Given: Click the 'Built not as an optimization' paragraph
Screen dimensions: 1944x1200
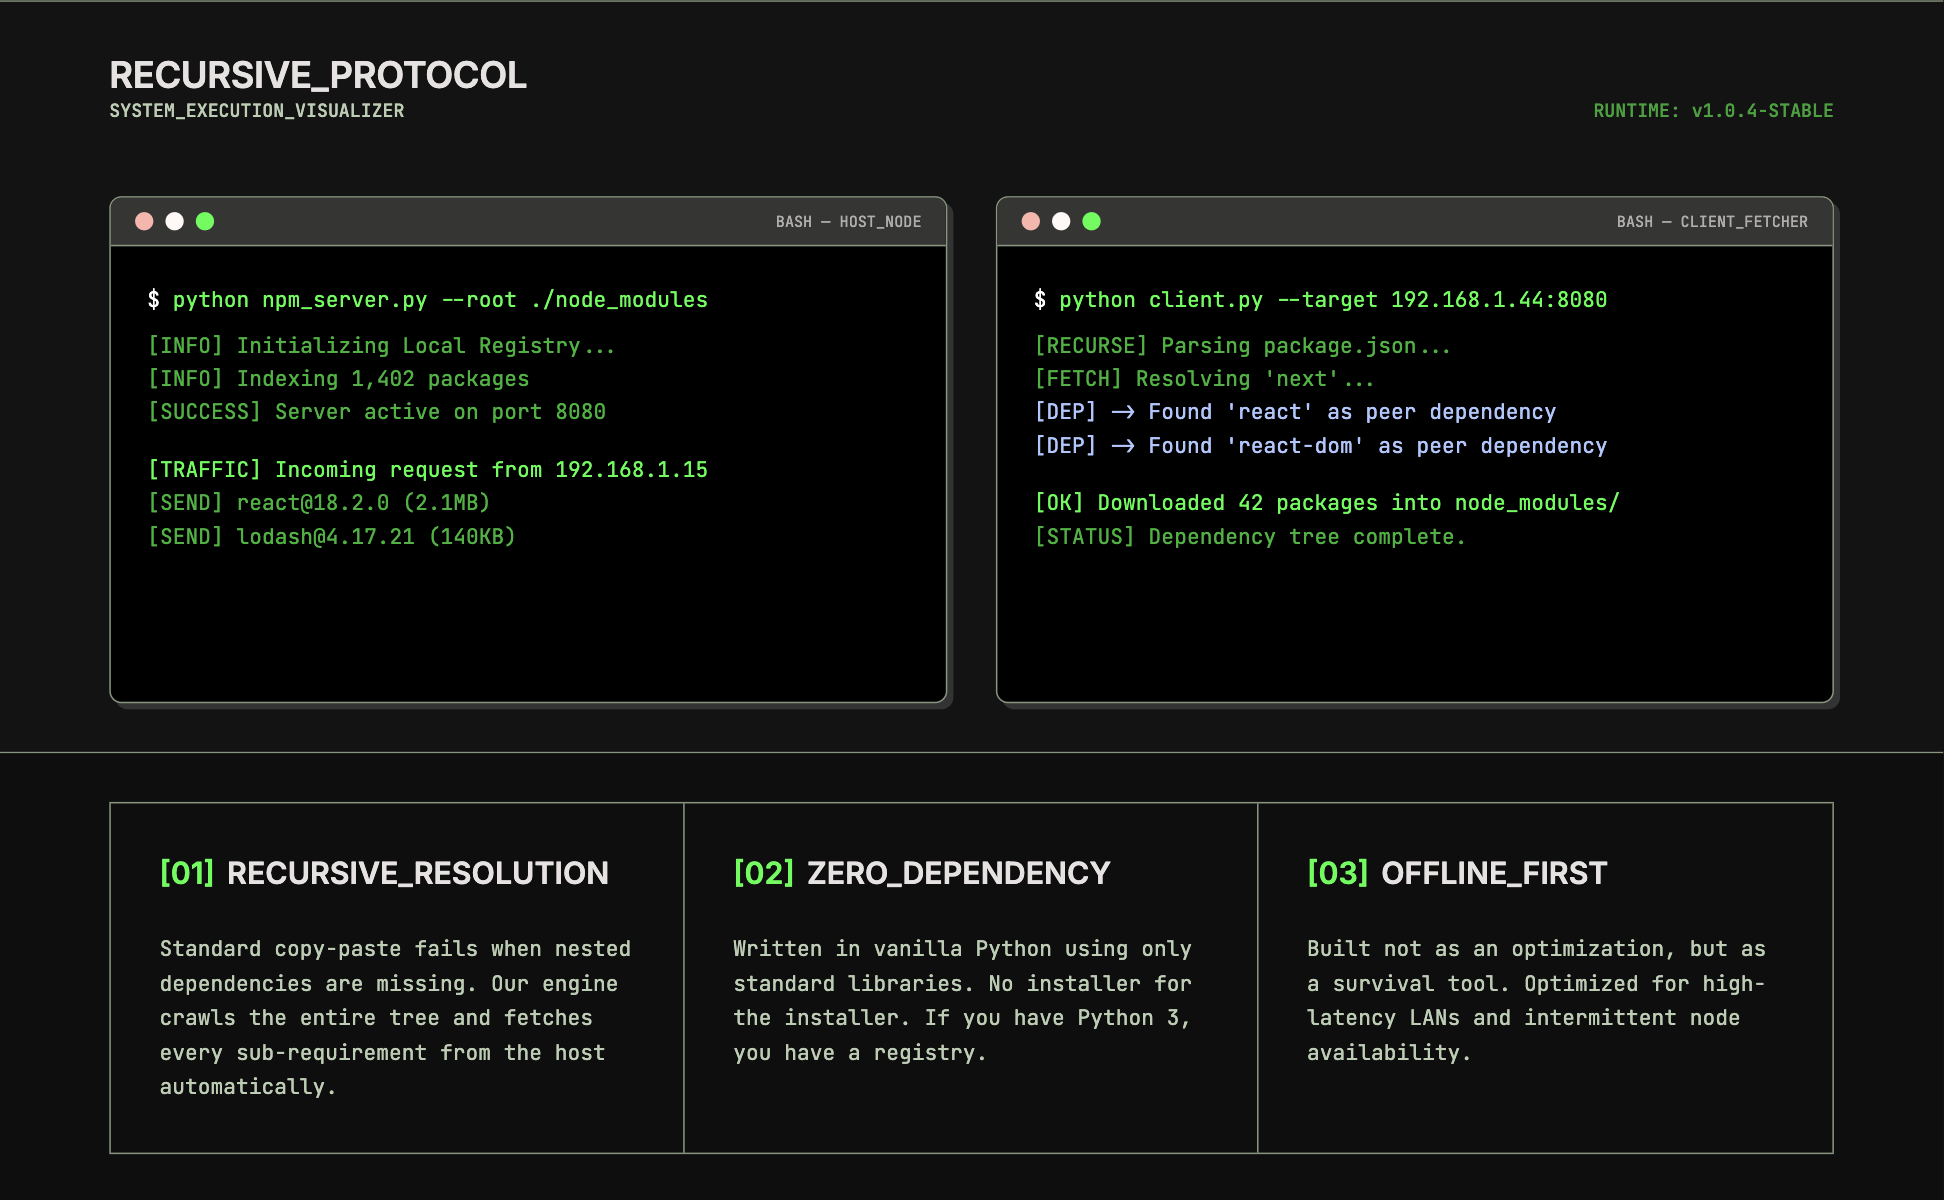Looking at the screenshot, I should point(1536,1001).
